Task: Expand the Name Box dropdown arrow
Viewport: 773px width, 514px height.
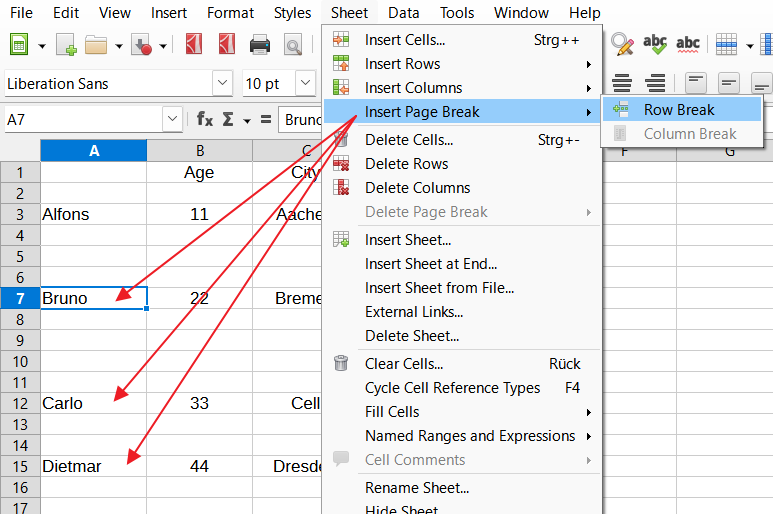Action: pos(172,119)
